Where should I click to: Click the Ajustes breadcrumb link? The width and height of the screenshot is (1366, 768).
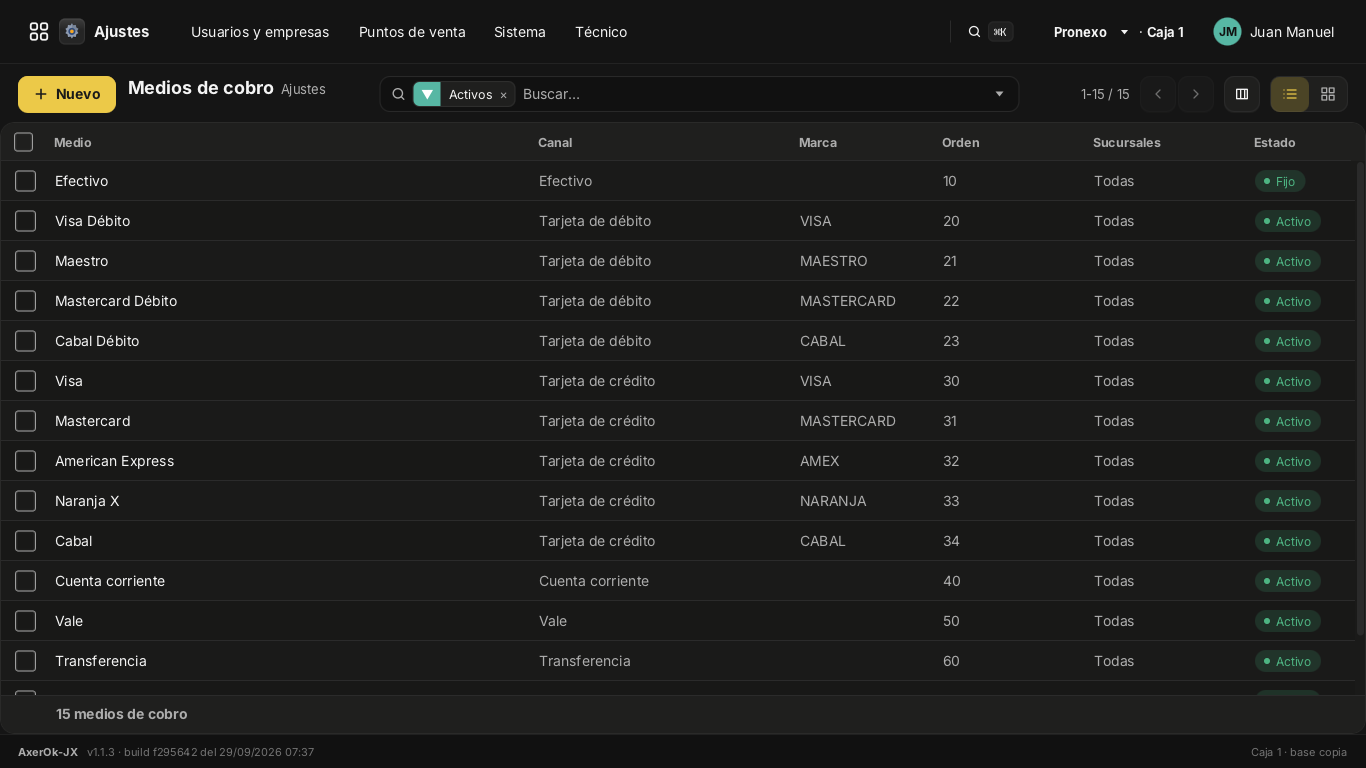(303, 89)
